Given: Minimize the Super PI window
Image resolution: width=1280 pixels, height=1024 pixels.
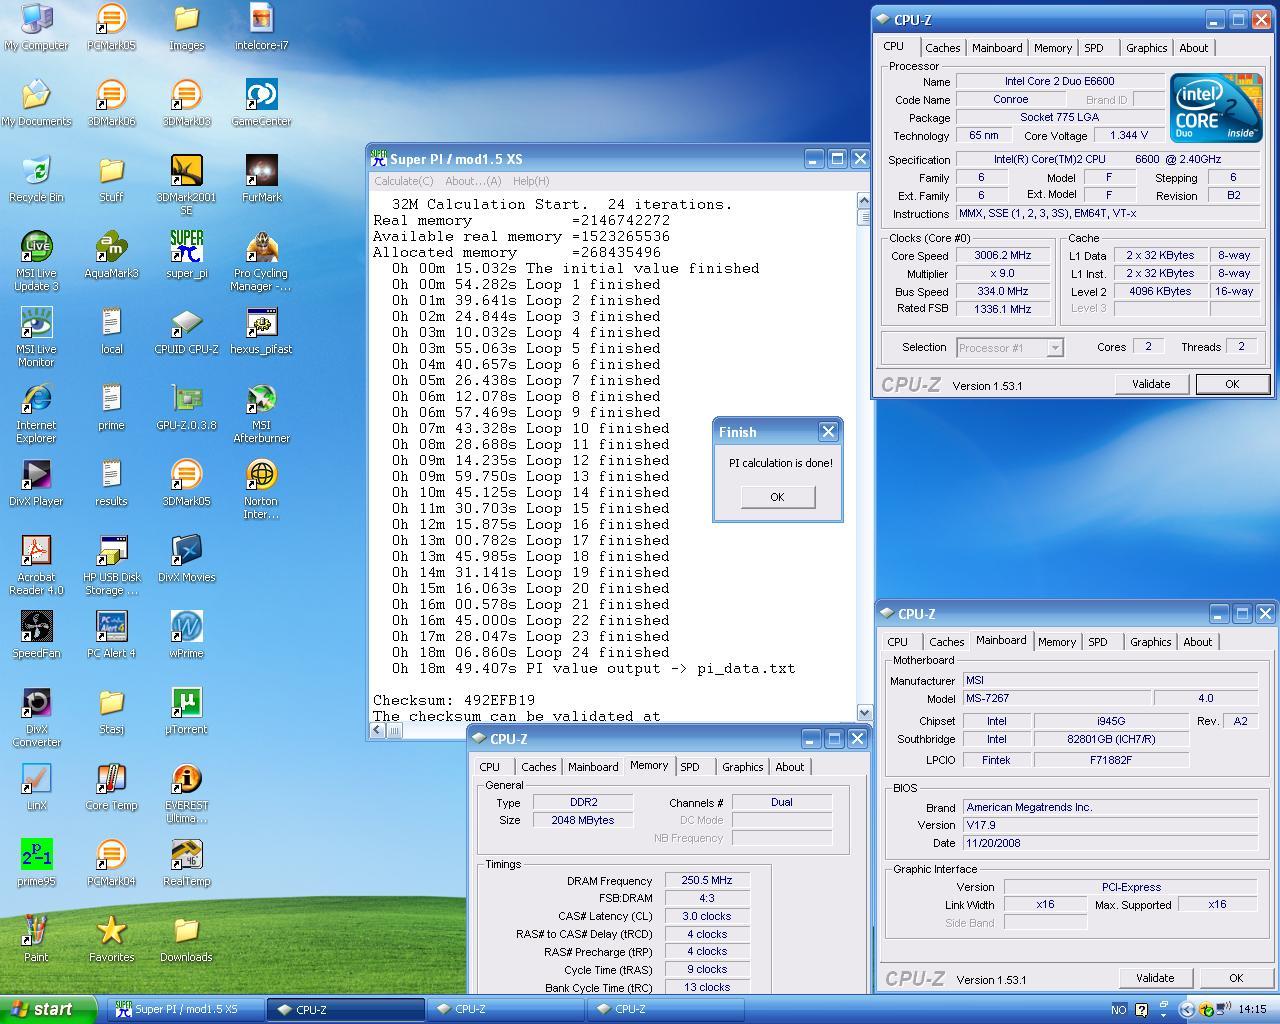Looking at the screenshot, I should 814,158.
